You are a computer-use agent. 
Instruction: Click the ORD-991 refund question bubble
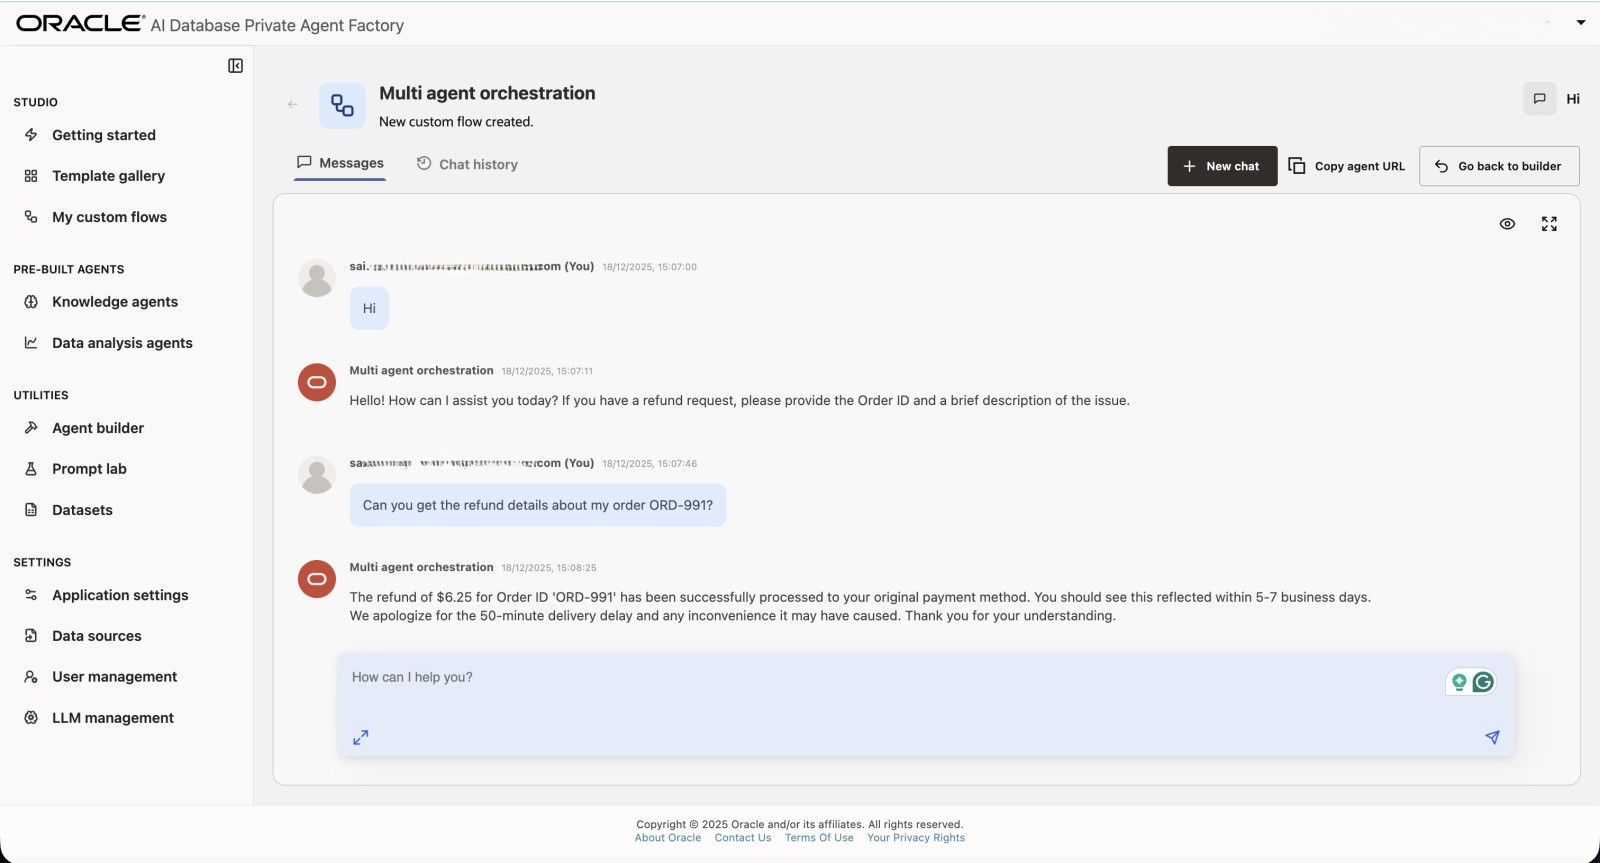pyautogui.click(x=538, y=505)
